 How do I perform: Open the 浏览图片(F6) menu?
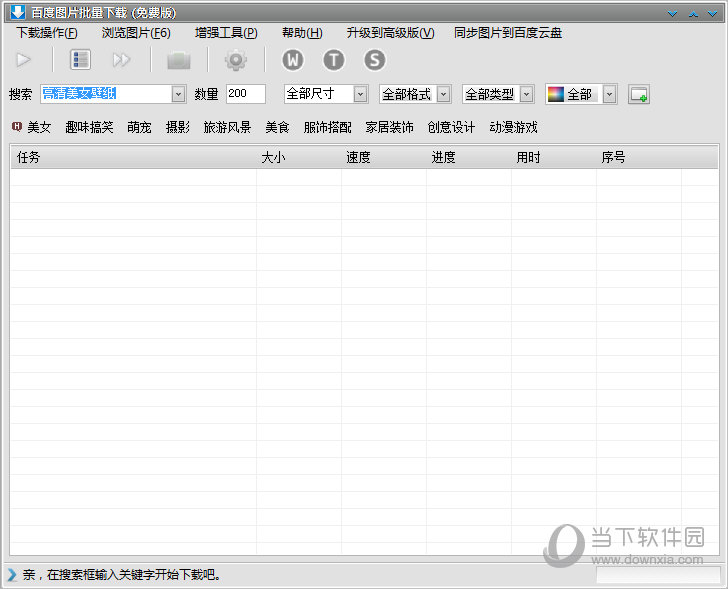(x=136, y=33)
